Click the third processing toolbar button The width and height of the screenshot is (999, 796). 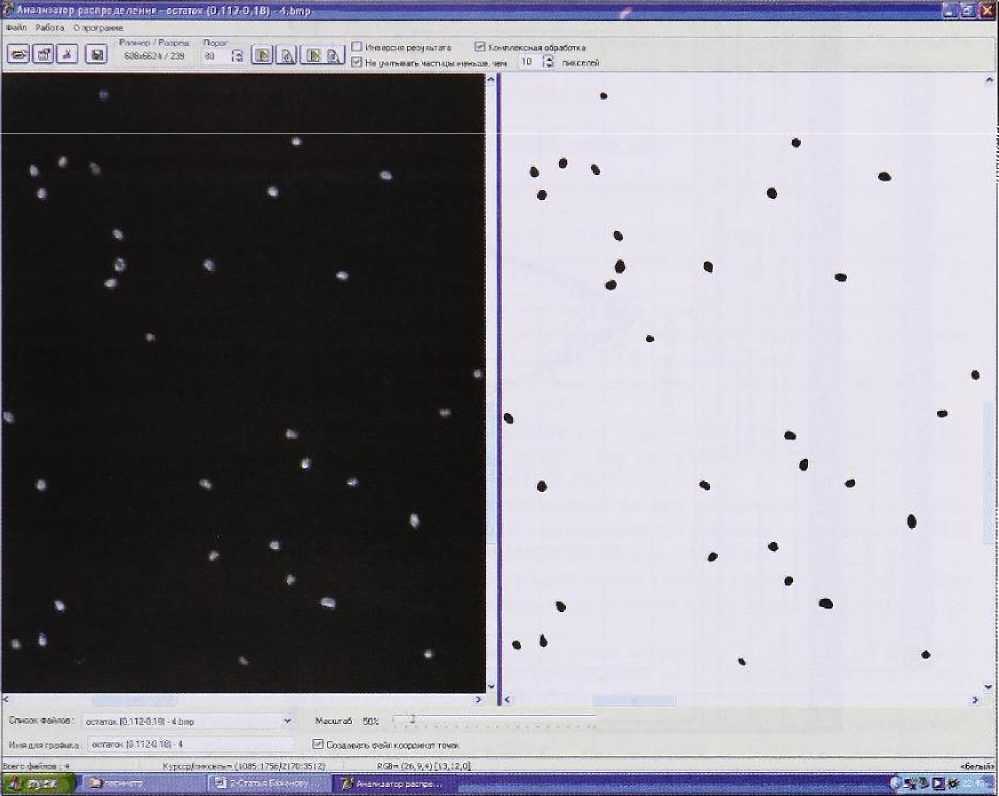pos(312,55)
